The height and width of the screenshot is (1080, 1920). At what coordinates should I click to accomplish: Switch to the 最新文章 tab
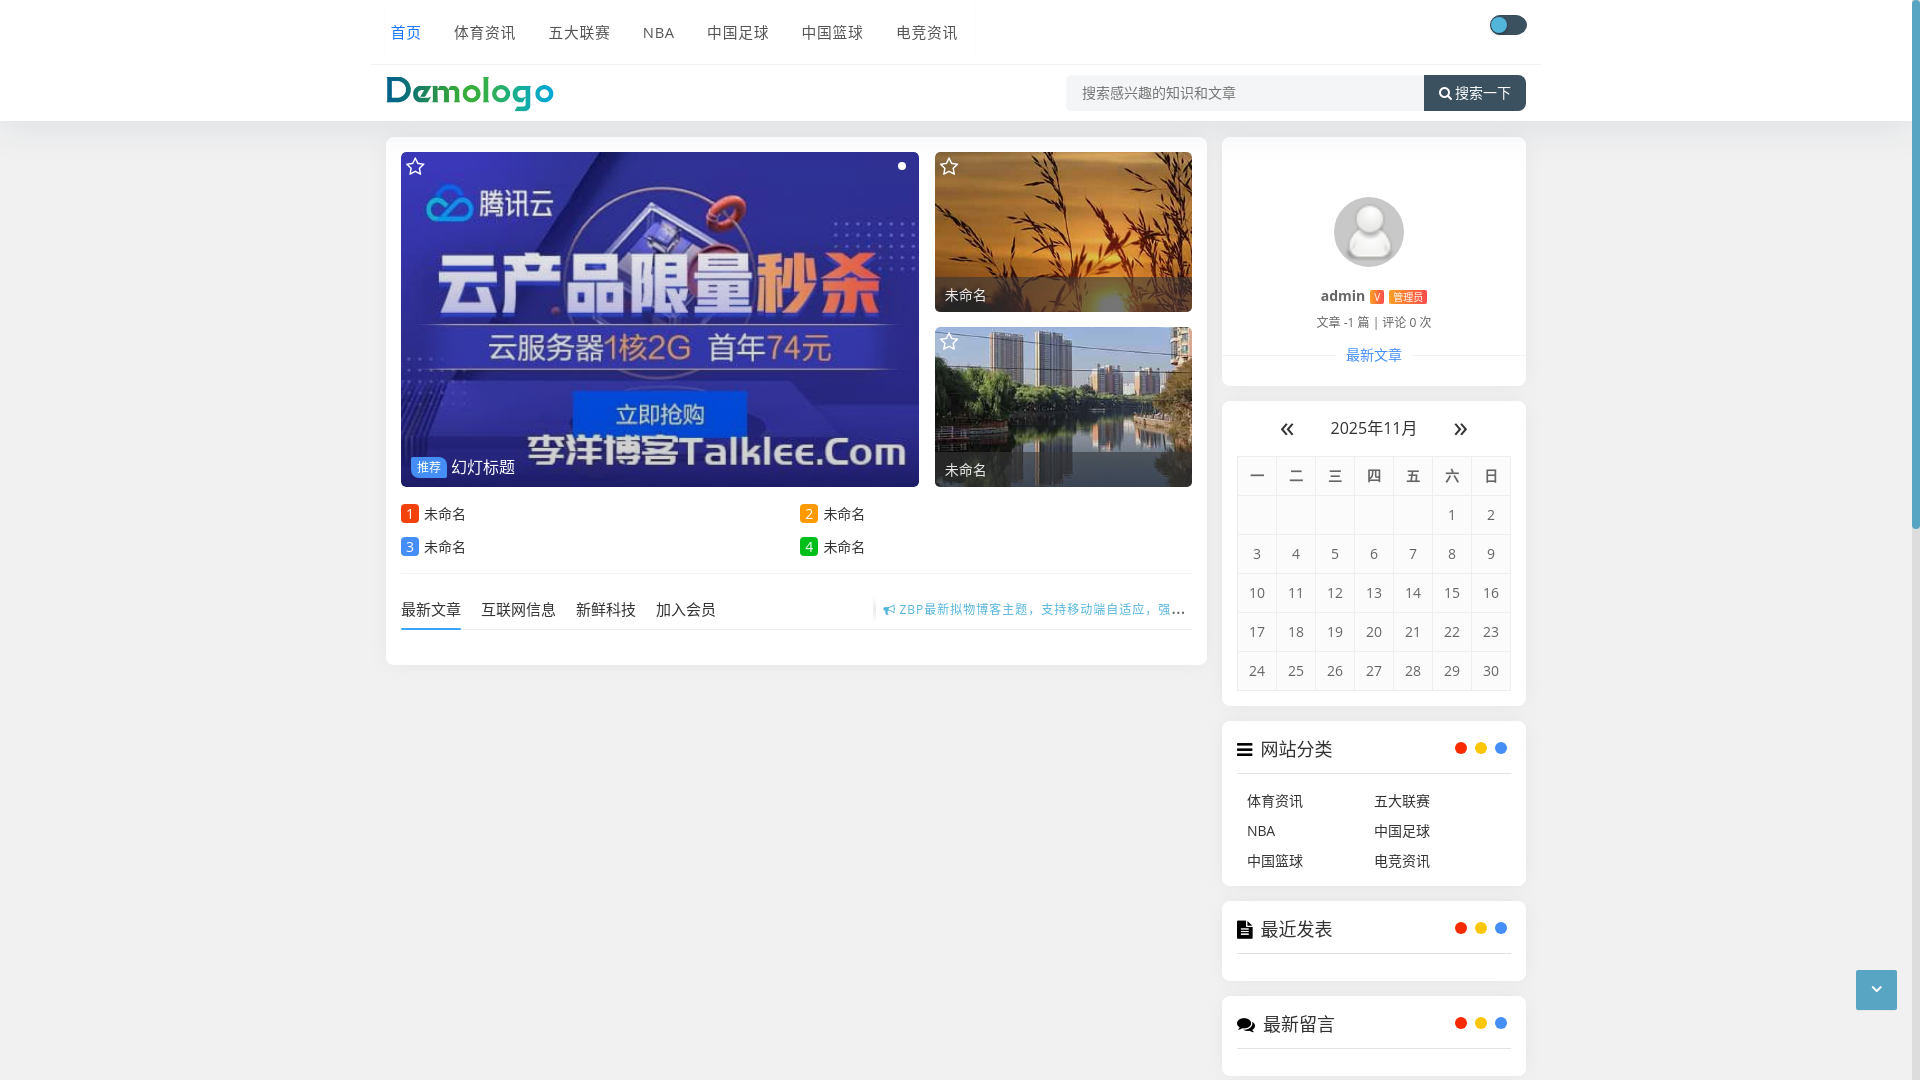pos(431,610)
